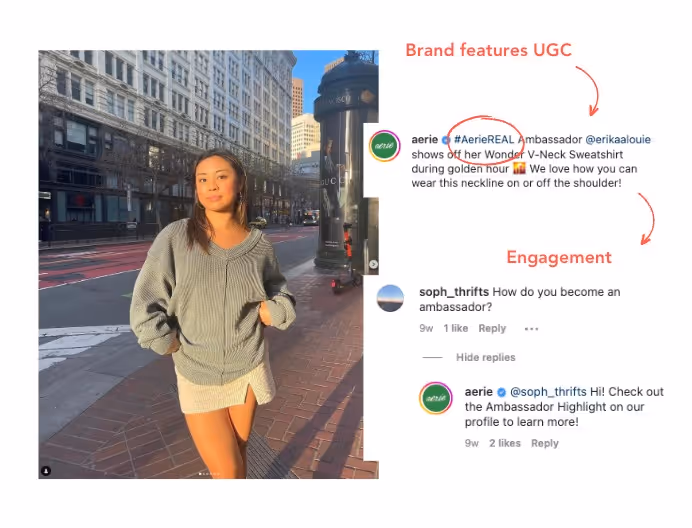Click the '9w' timestamp on aerie's reply
The width and height of the screenshot is (692, 528).
click(471, 443)
